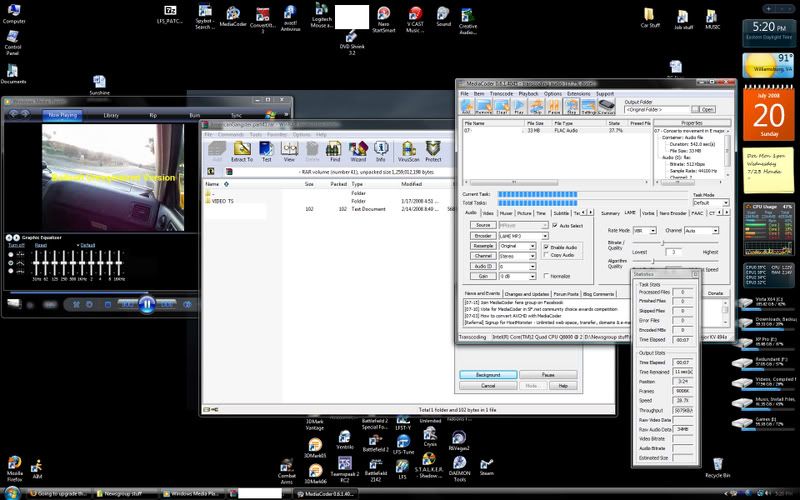The width and height of the screenshot is (800, 500).
Task: Open the Resample dropdown showing Original
Action: [x=517, y=246]
